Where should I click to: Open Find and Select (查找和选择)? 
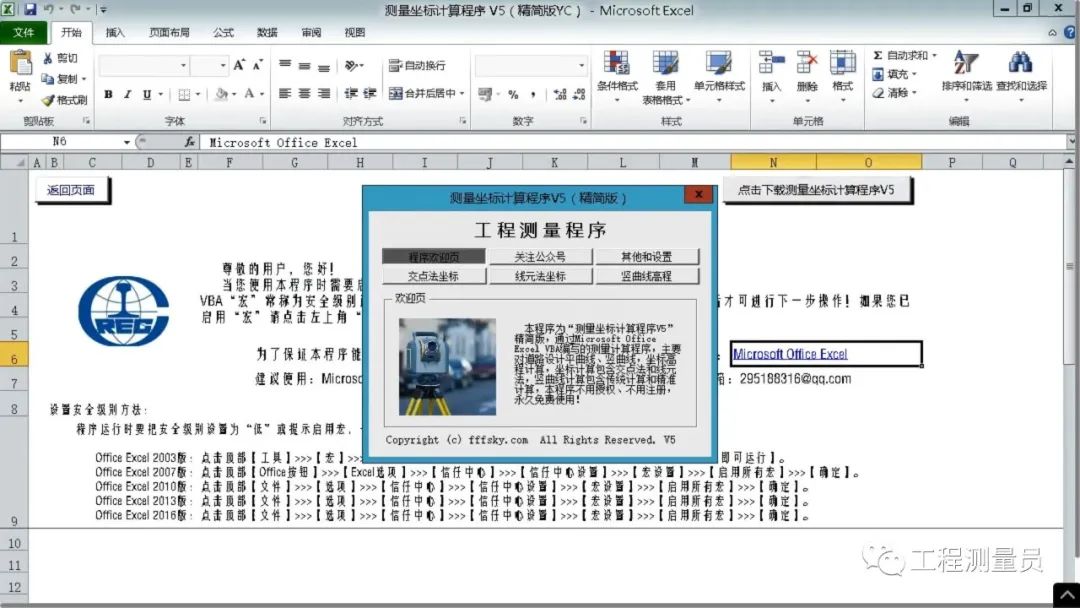pyautogui.click(x=1021, y=76)
